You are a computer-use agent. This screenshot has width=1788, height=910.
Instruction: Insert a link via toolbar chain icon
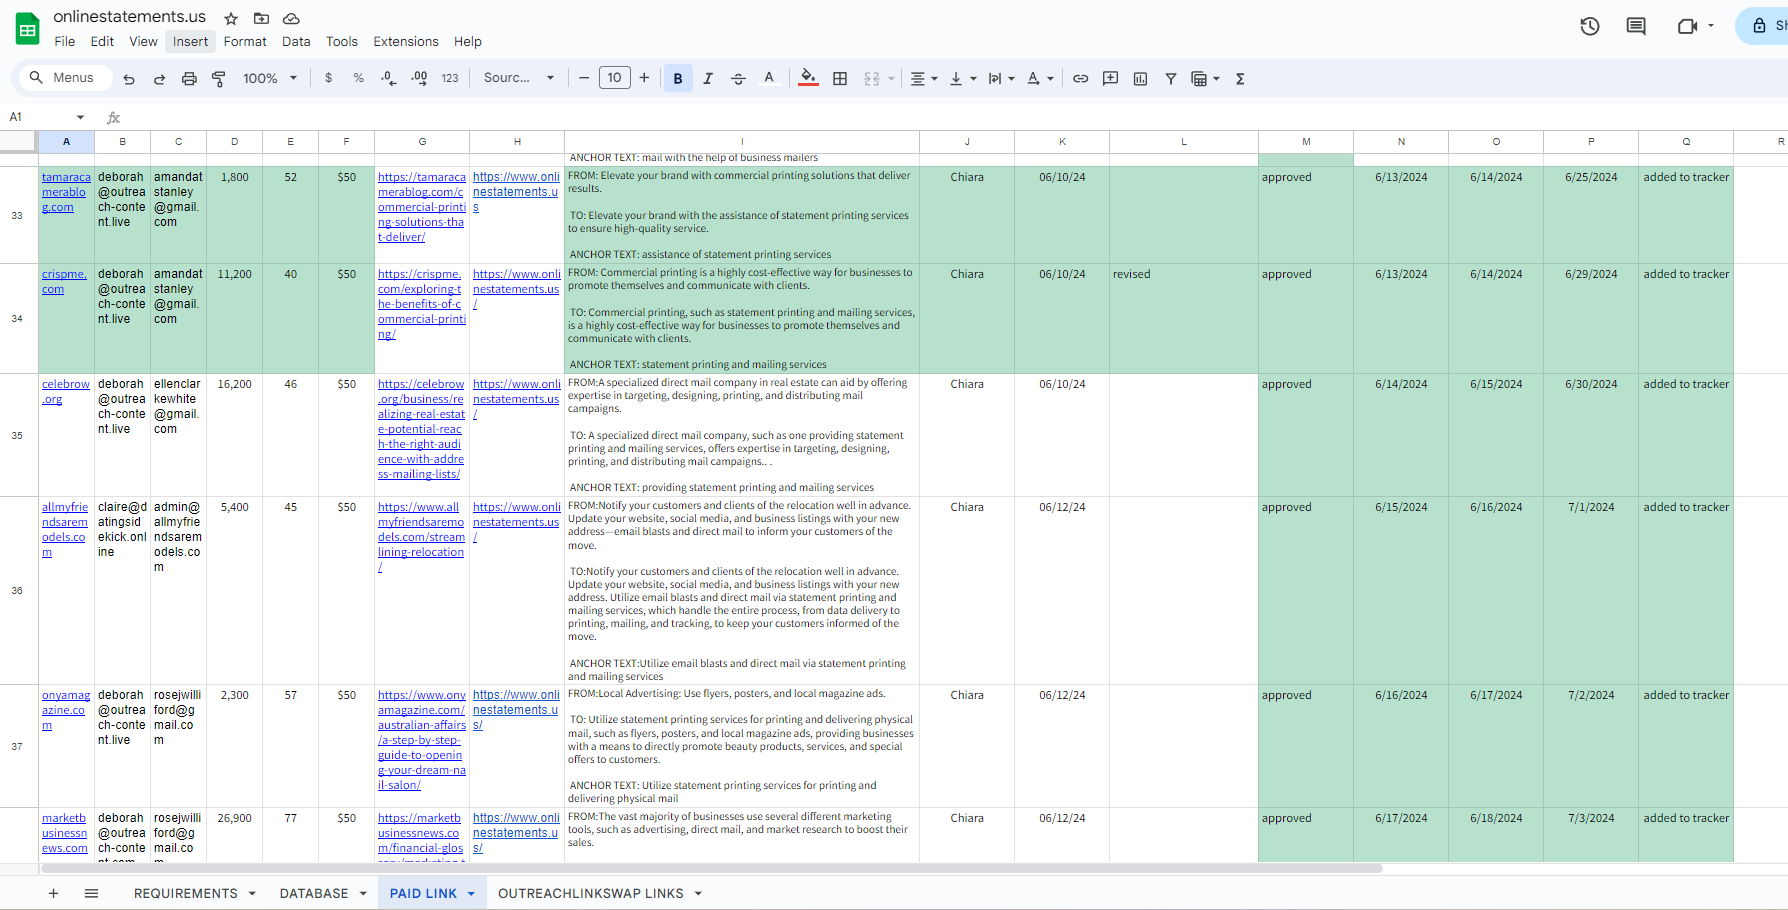[1080, 78]
